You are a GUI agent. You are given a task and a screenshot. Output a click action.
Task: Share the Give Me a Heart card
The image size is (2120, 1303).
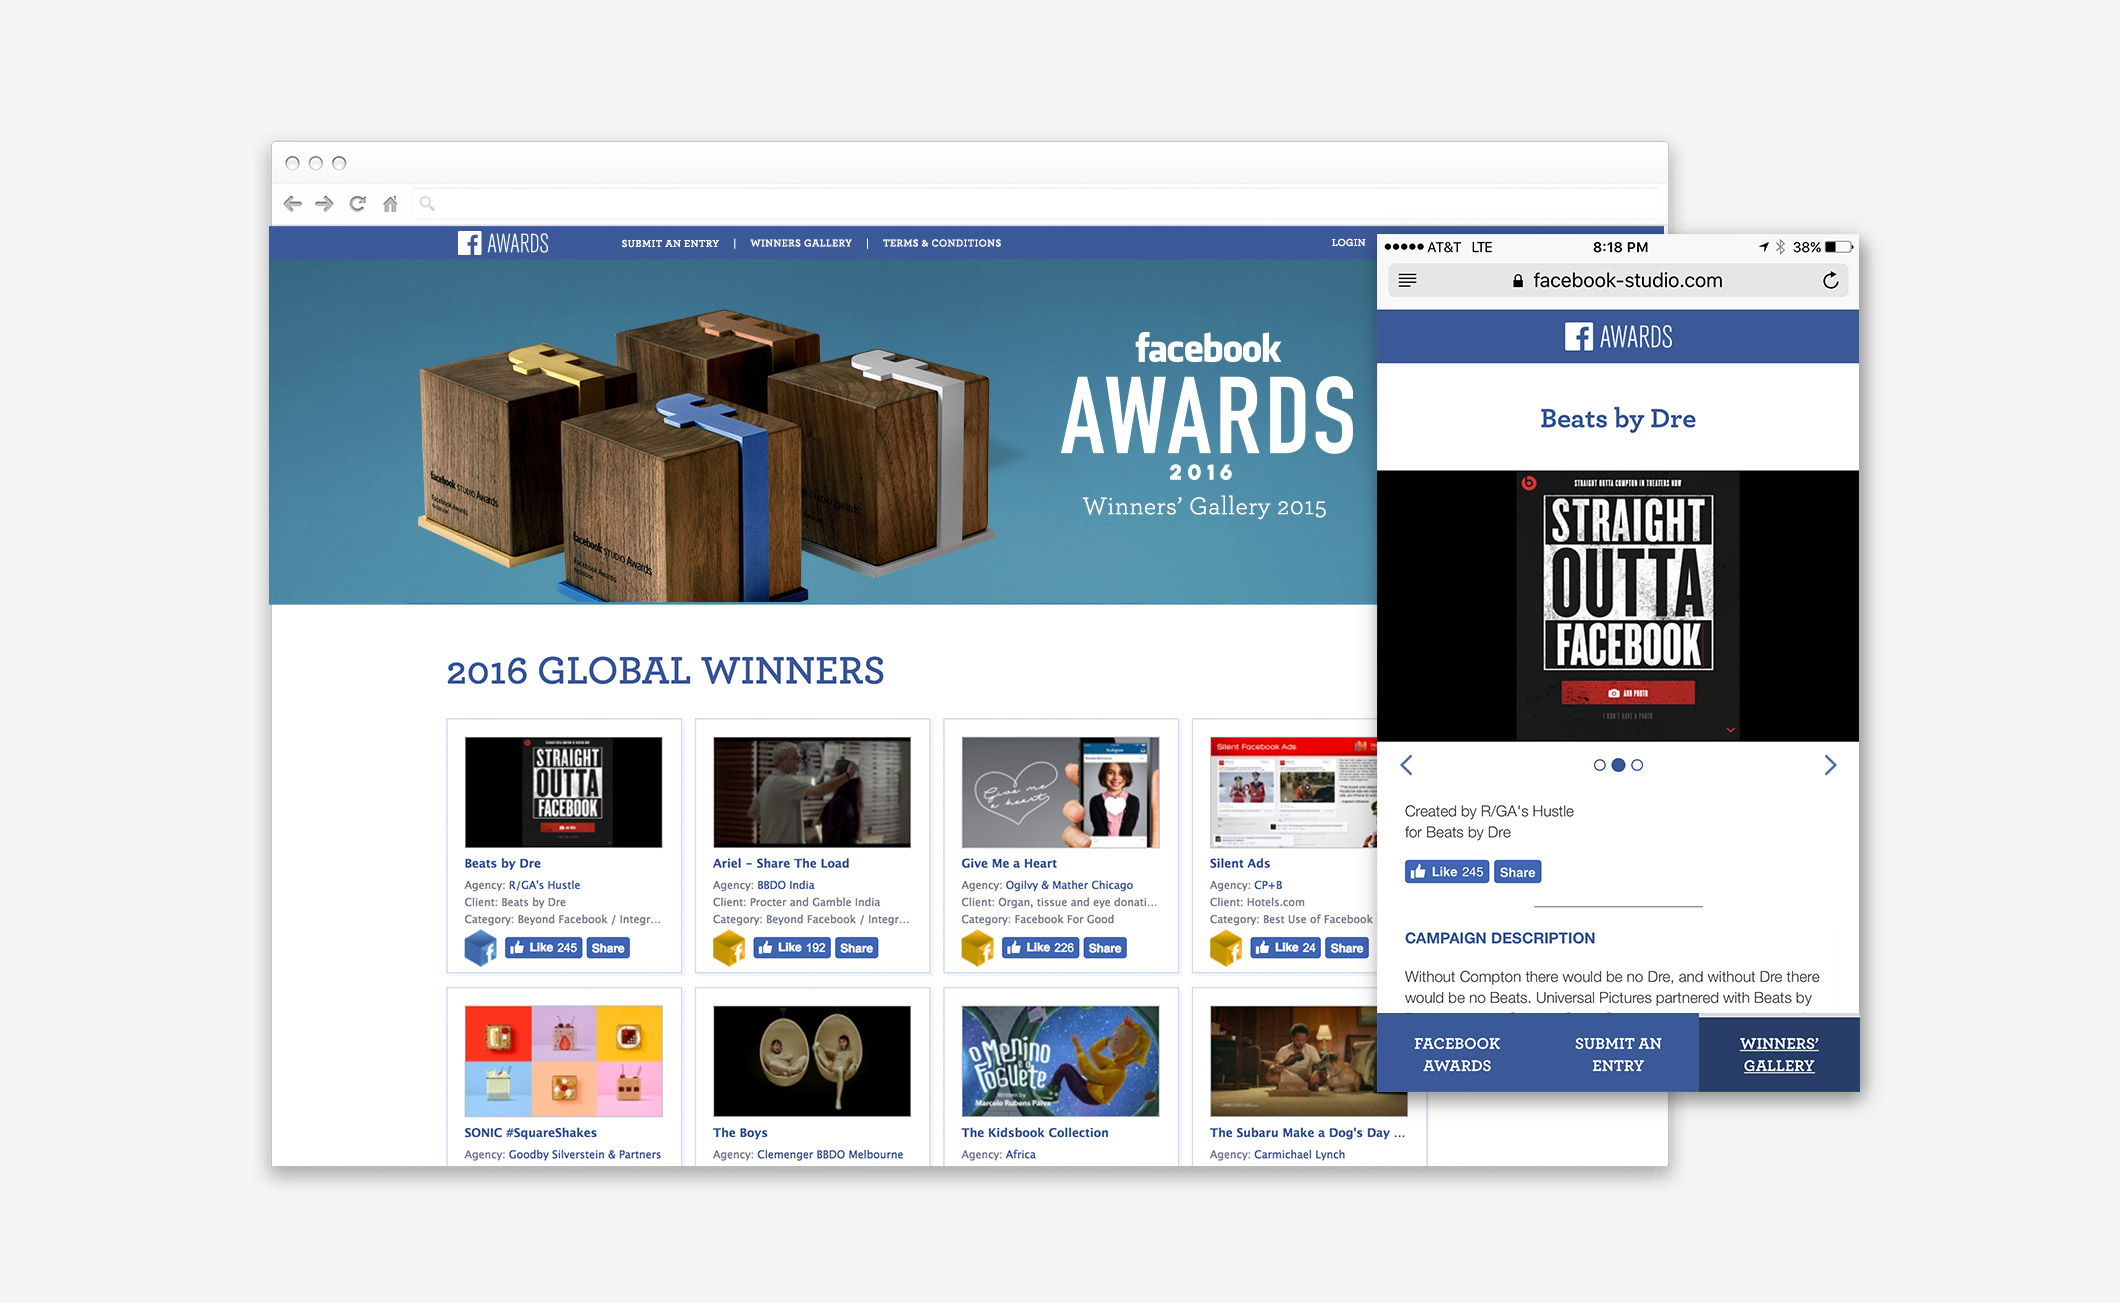pyautogui.click(x=1105, y=948)
